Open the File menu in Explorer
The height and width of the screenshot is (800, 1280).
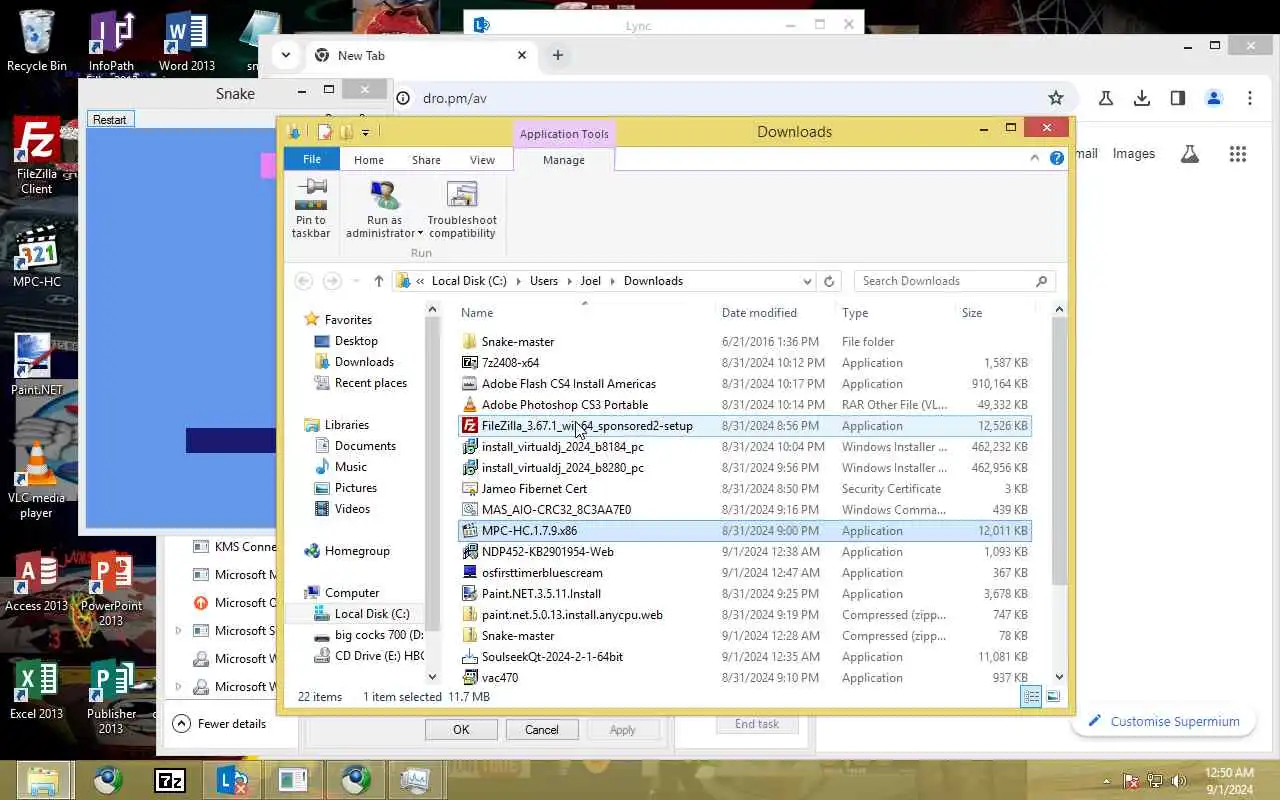tap(312, 160)
